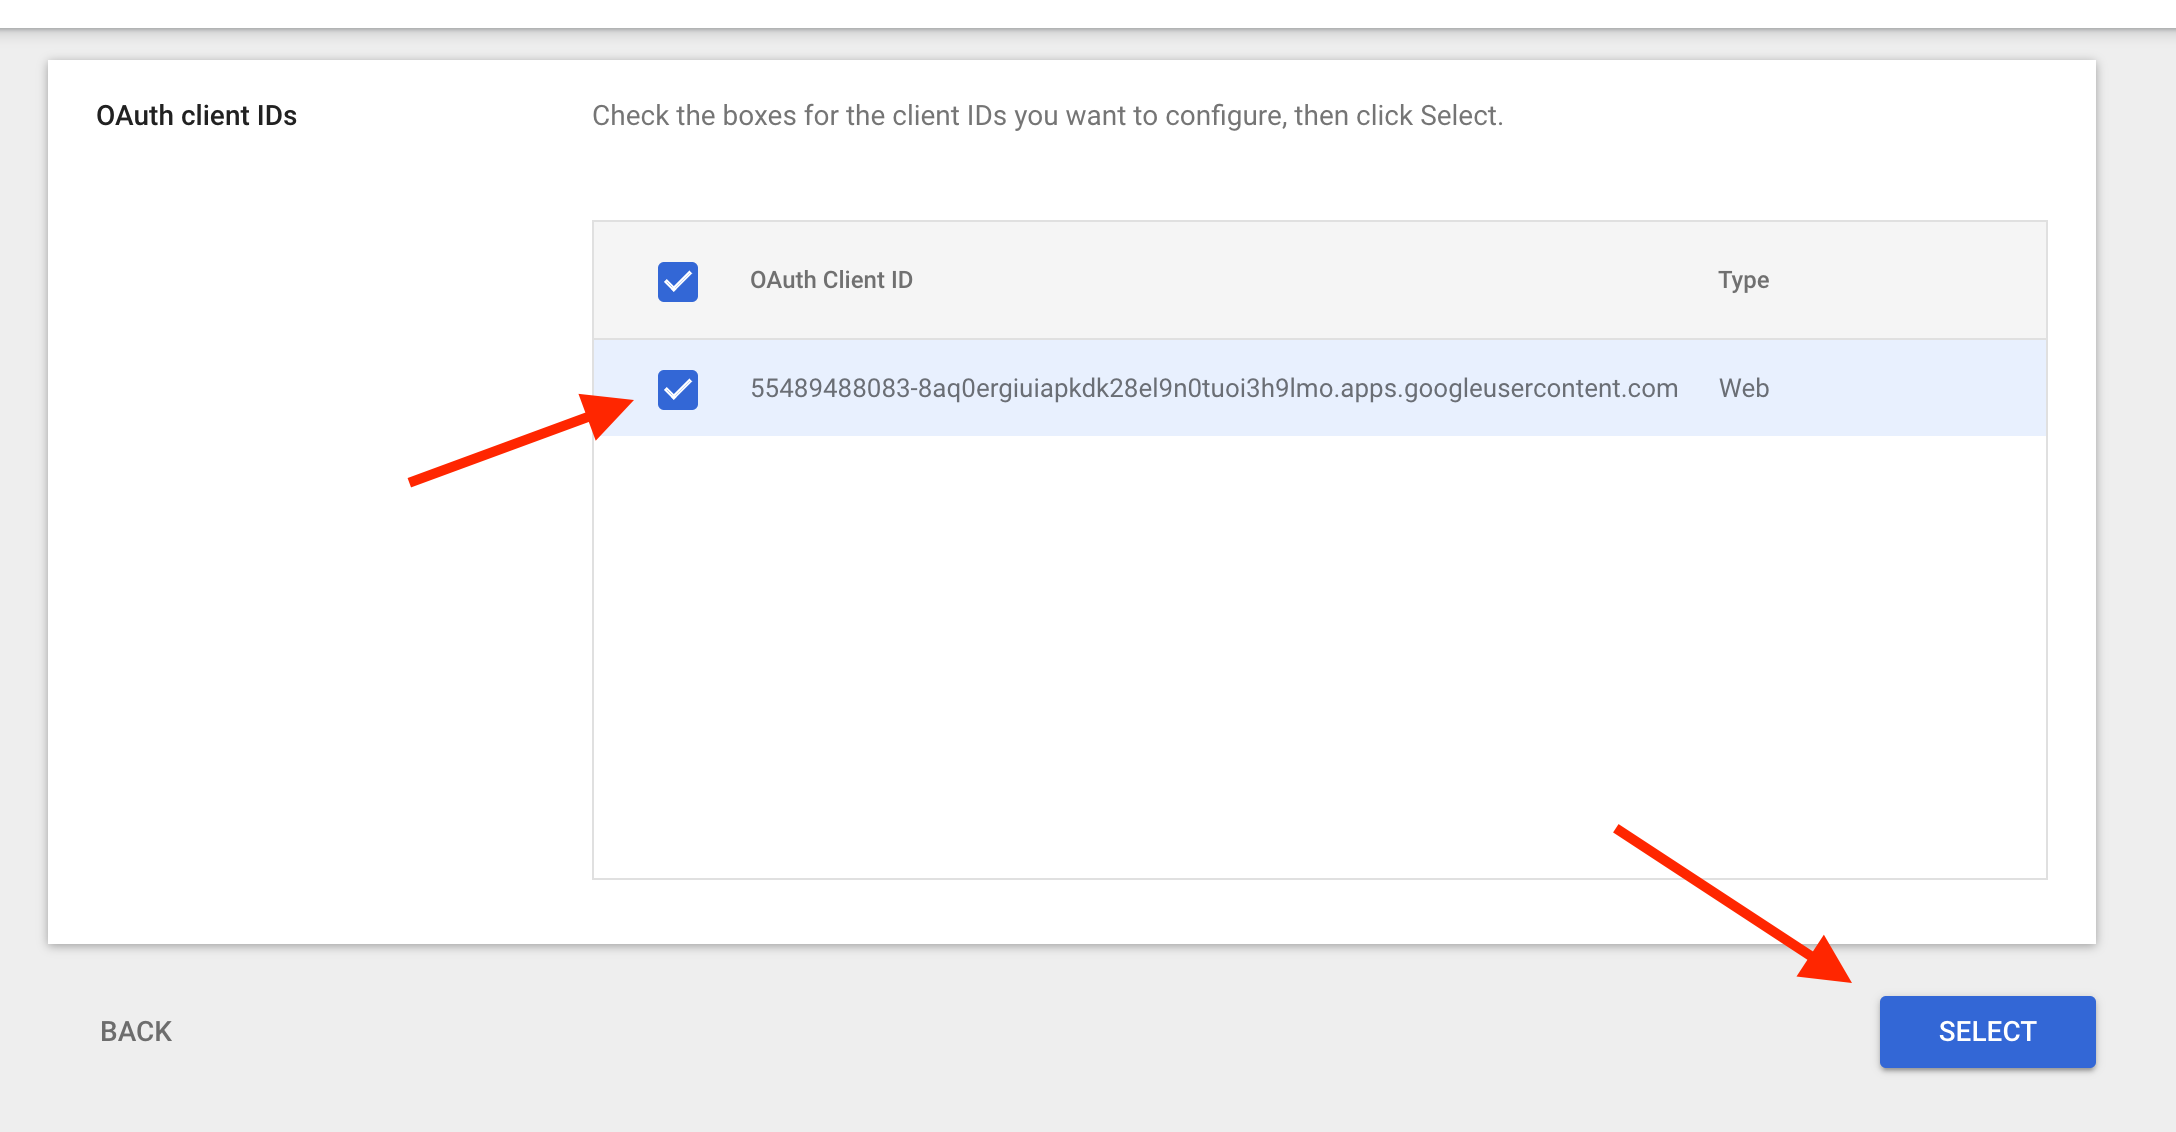Click the word Select in the instructions
Viewport: 2176px width, 1132px height.
(1458, 116)
